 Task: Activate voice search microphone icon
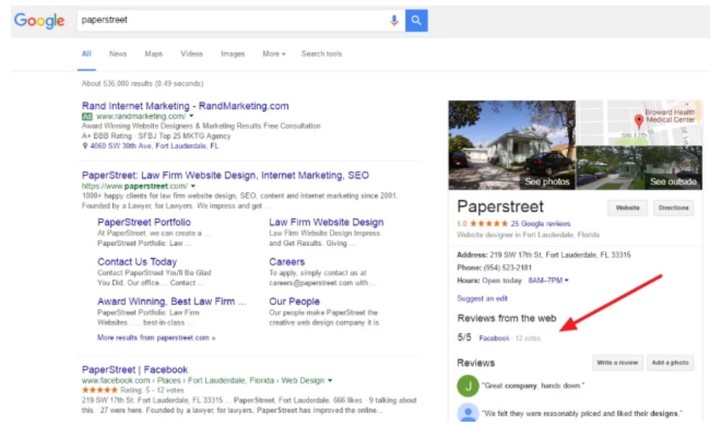394,20
